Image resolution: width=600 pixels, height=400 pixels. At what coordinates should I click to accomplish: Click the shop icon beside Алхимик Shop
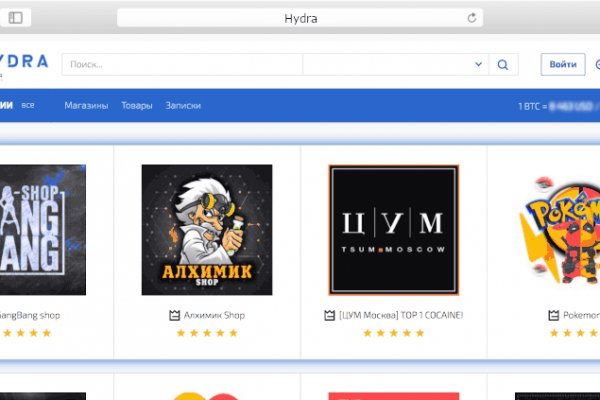click(x=174, y=315)
